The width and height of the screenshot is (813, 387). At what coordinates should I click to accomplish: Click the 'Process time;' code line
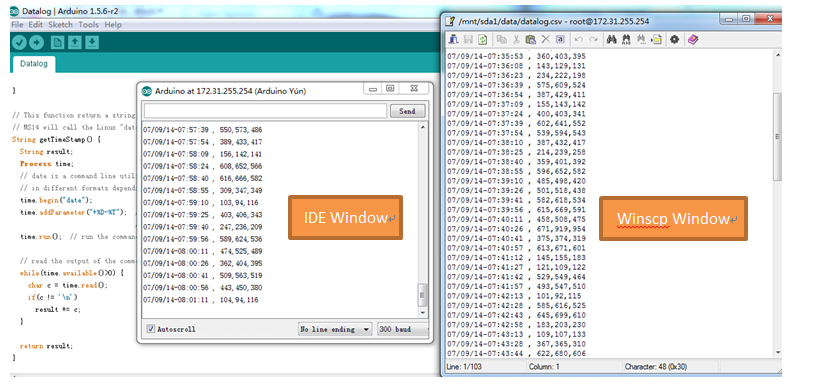pos(43,164)
